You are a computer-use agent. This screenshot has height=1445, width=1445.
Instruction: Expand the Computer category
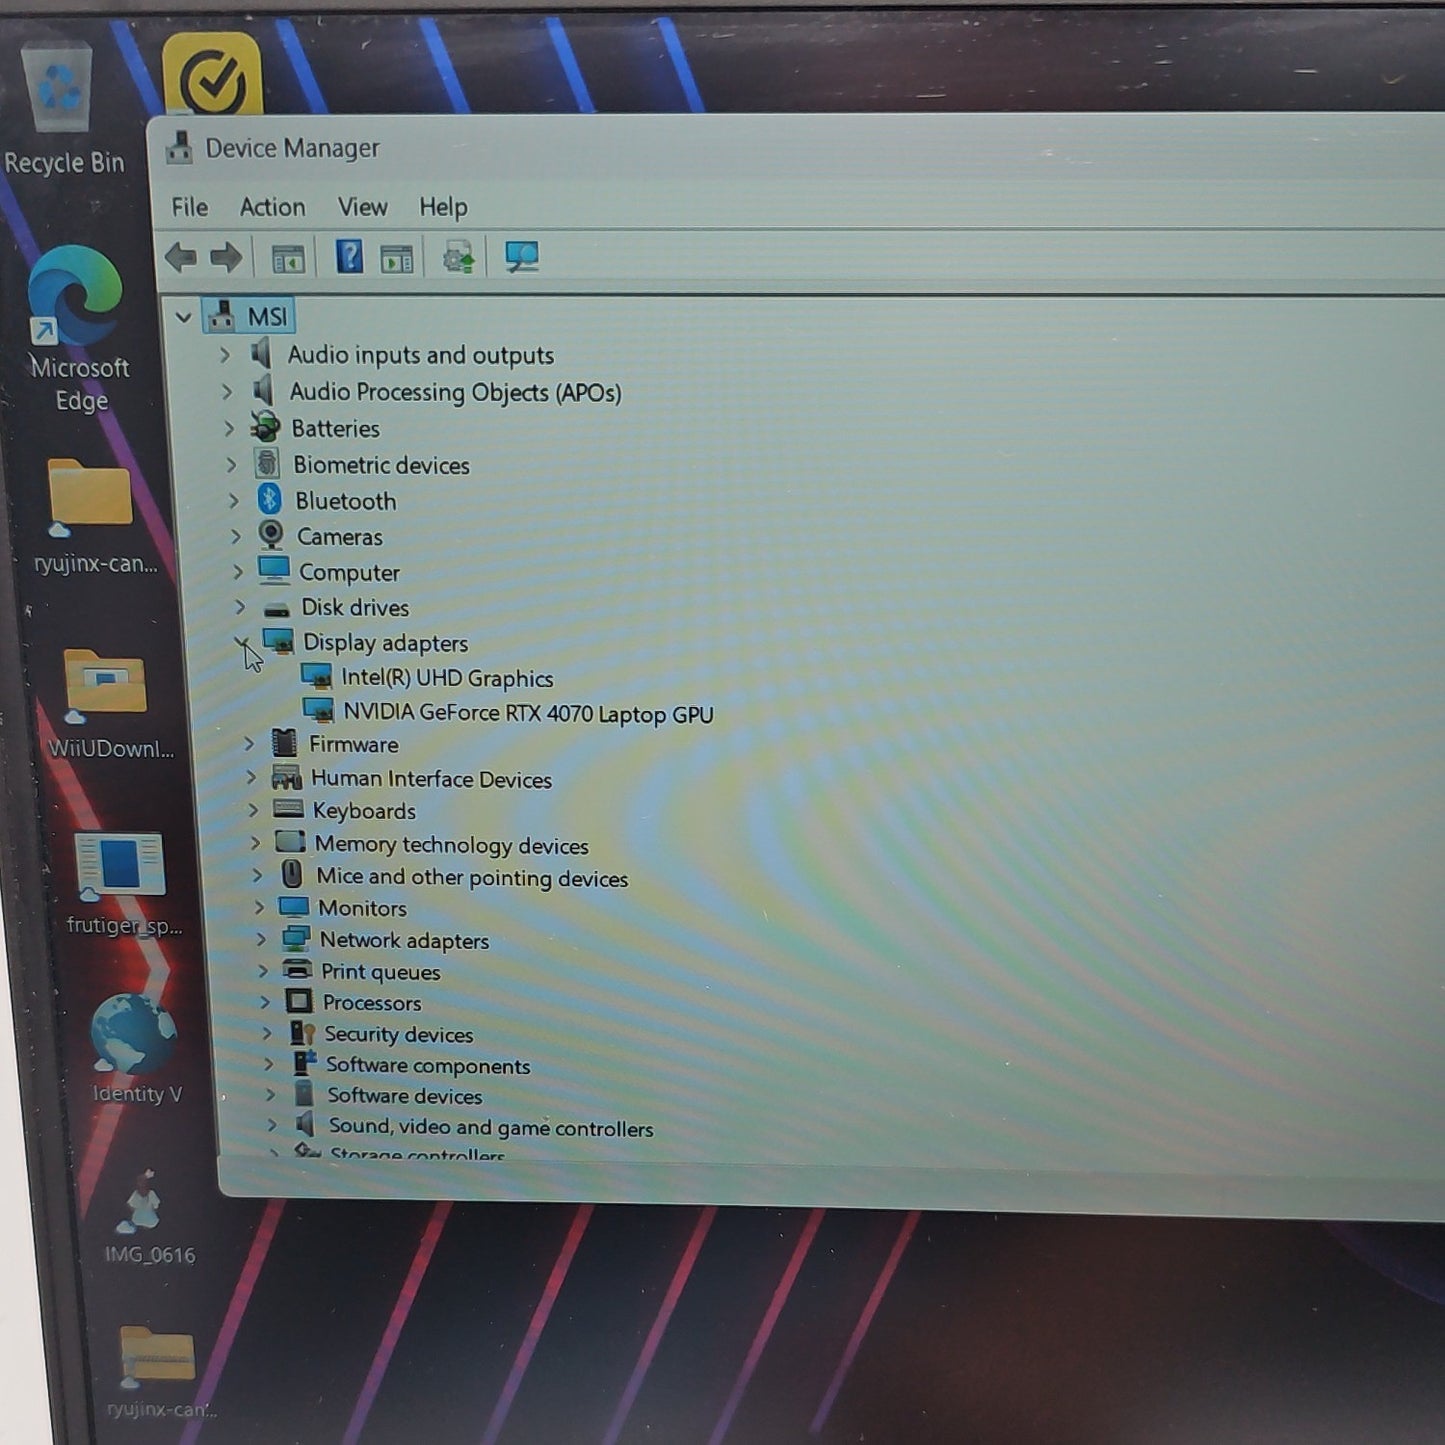[x=237, y=571]
